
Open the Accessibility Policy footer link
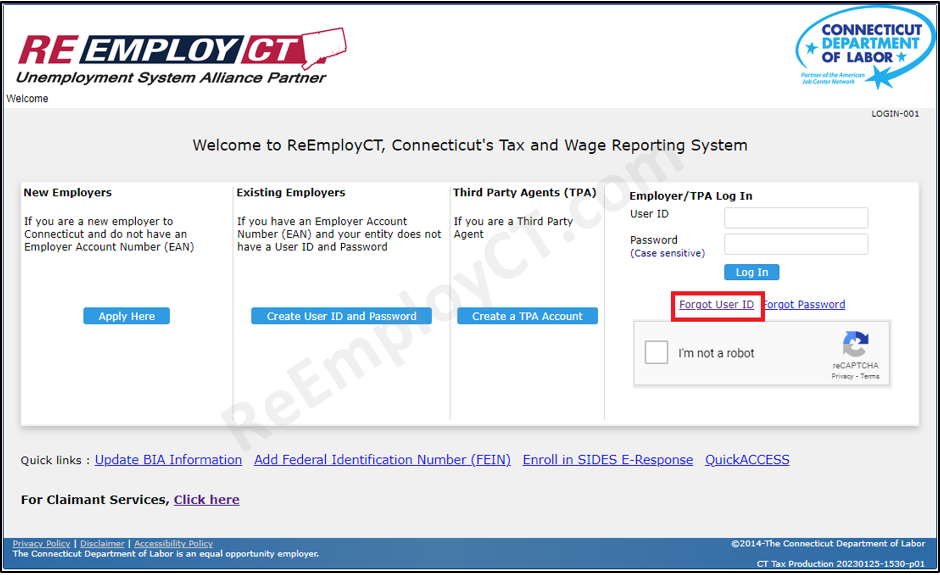[x=173, y=544]
